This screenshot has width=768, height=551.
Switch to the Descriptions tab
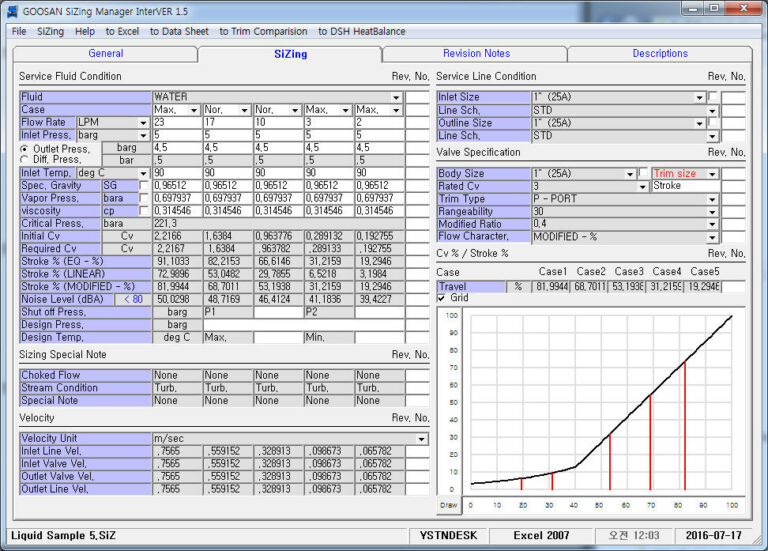click(x=660, y=53)
